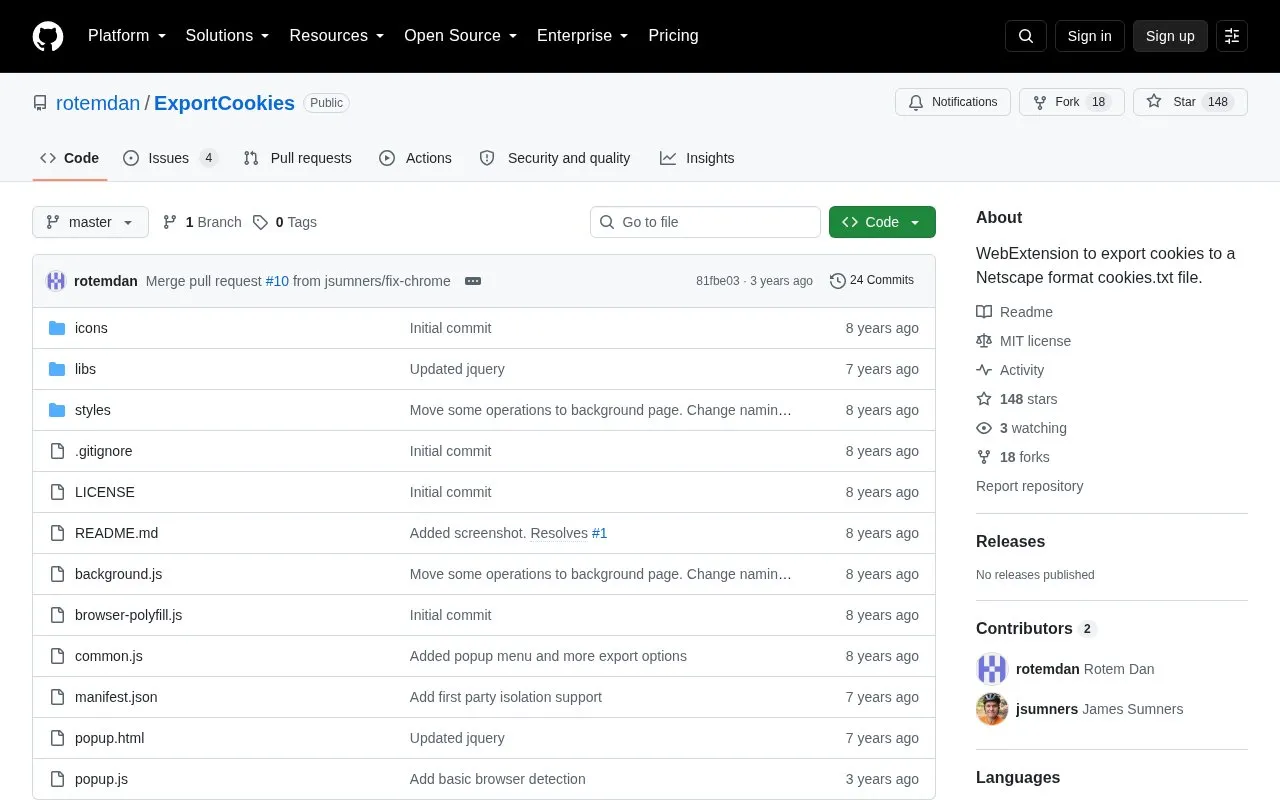Open the 1 Branch link
The image size is (1280, 800).
pyautogui.click(x=202, y=222)
